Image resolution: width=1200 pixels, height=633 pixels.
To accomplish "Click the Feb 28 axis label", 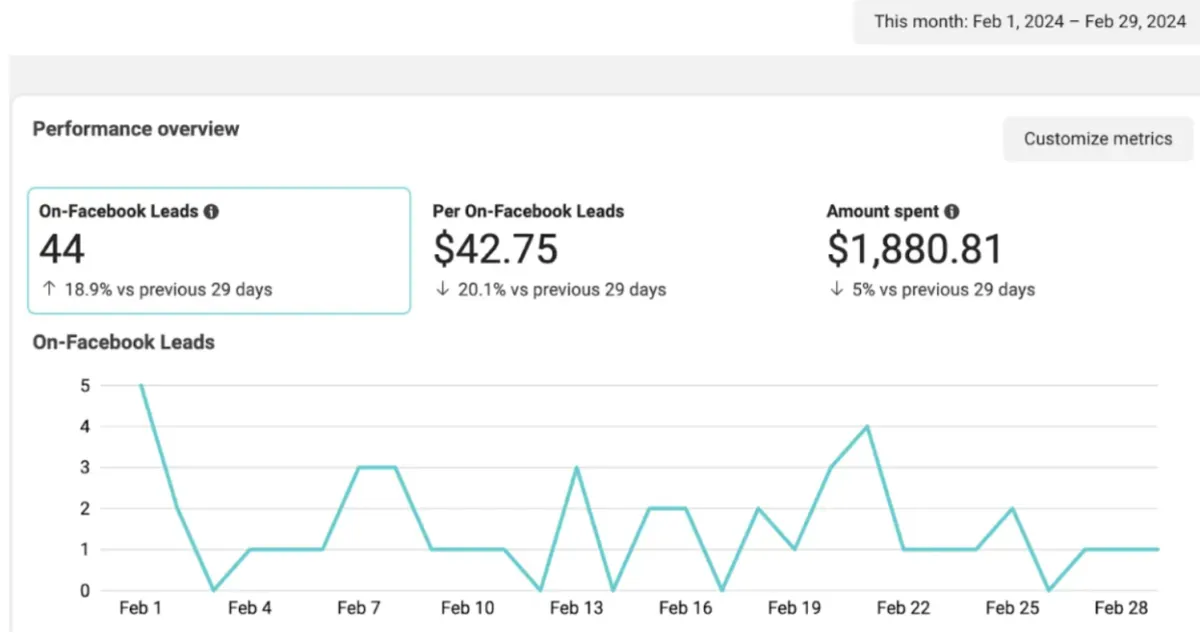I will [1120, 608].
